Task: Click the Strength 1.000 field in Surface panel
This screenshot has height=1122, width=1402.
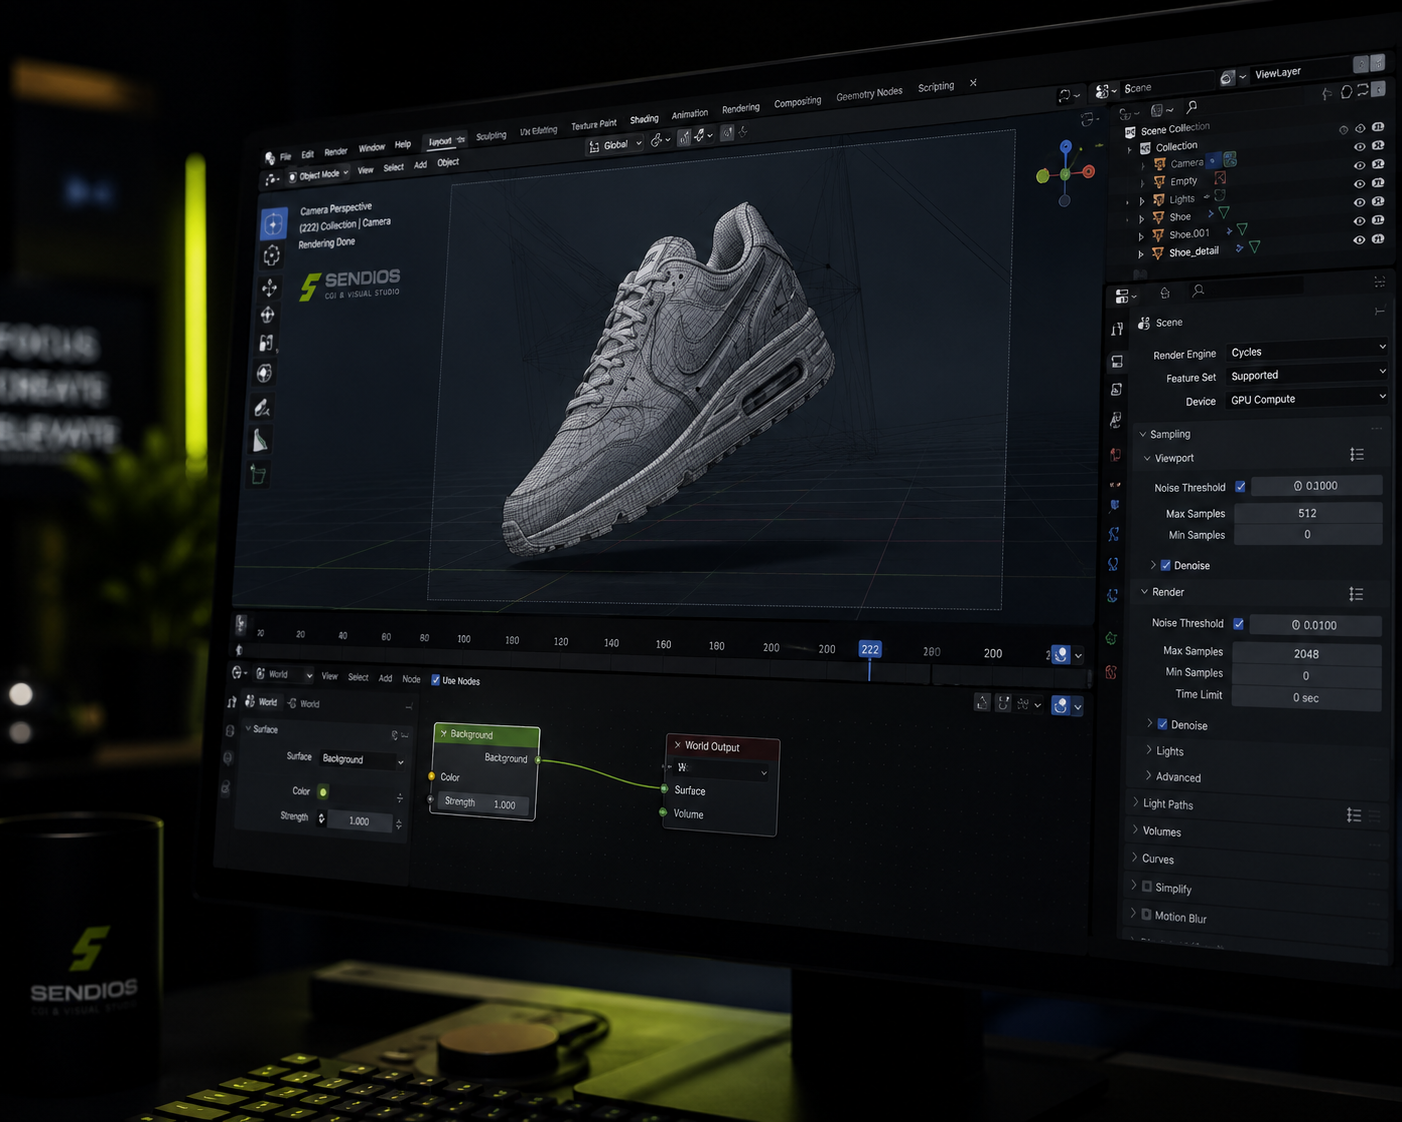Action: tap(358, 821)
